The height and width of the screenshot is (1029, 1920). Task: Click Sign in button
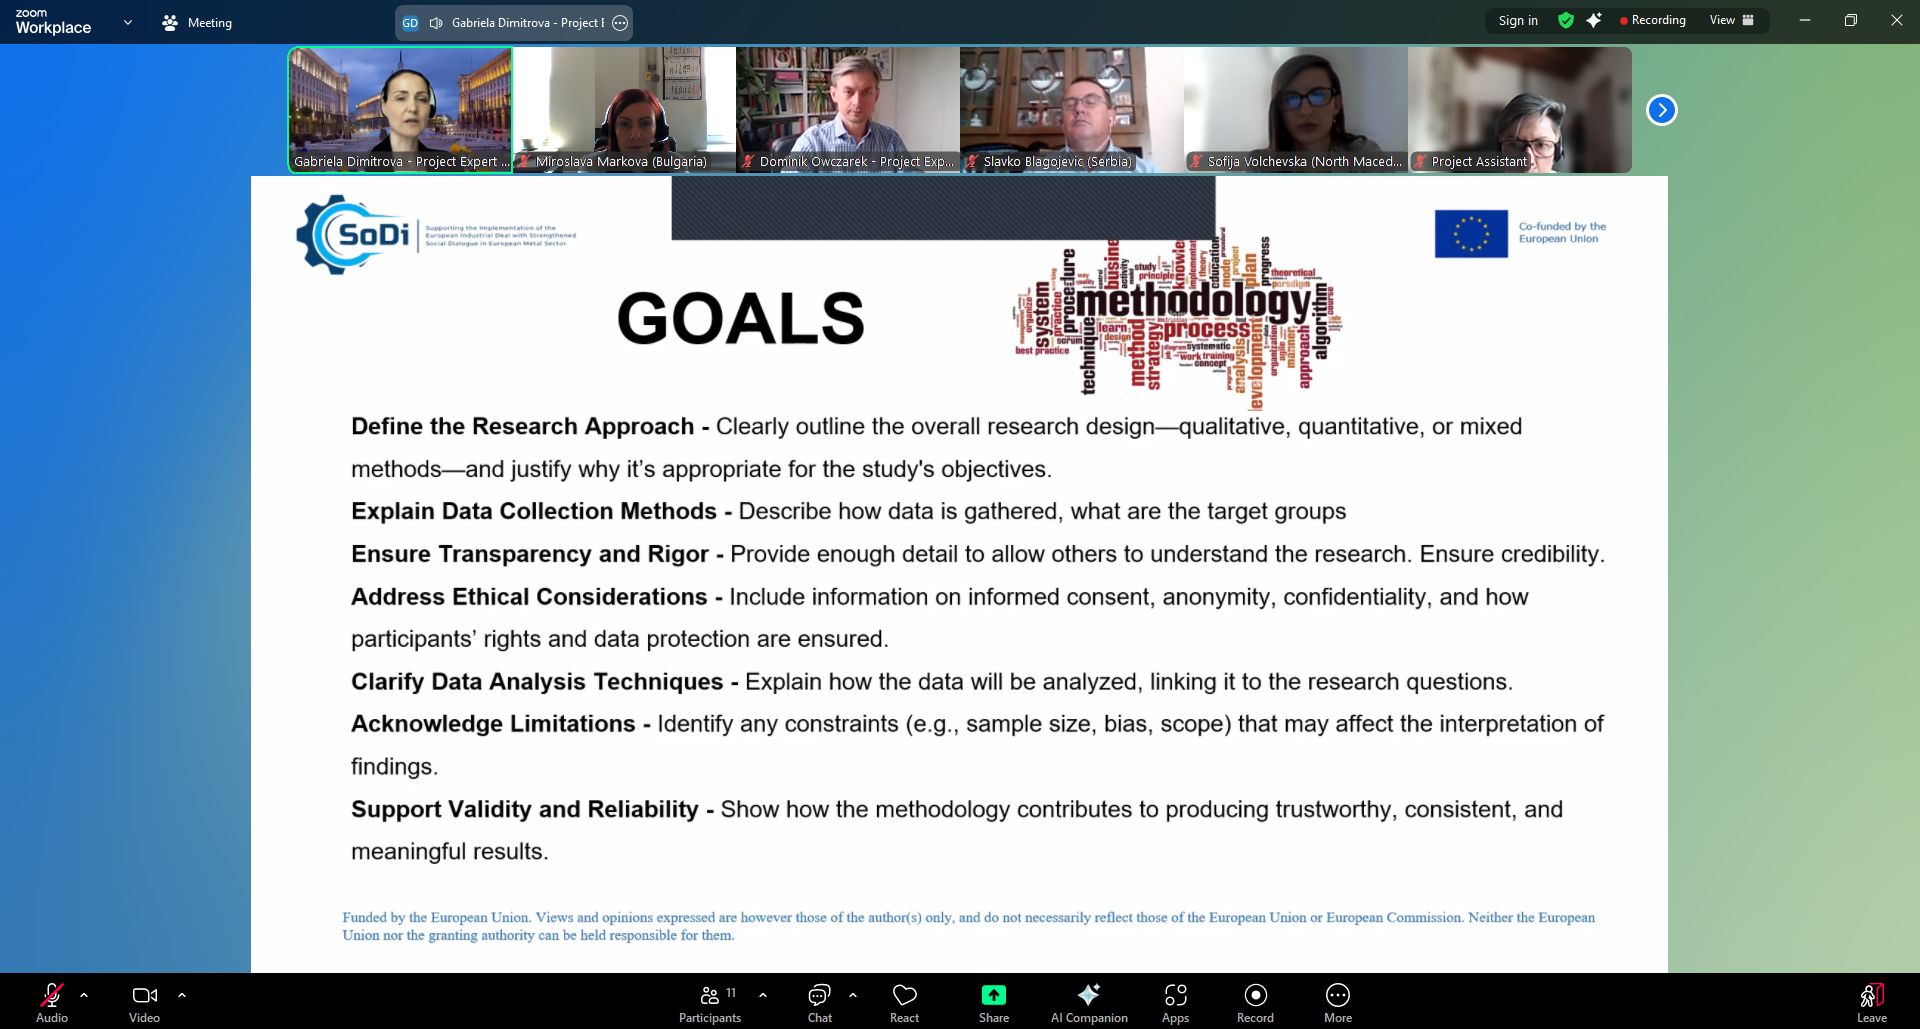point(1518,20)
